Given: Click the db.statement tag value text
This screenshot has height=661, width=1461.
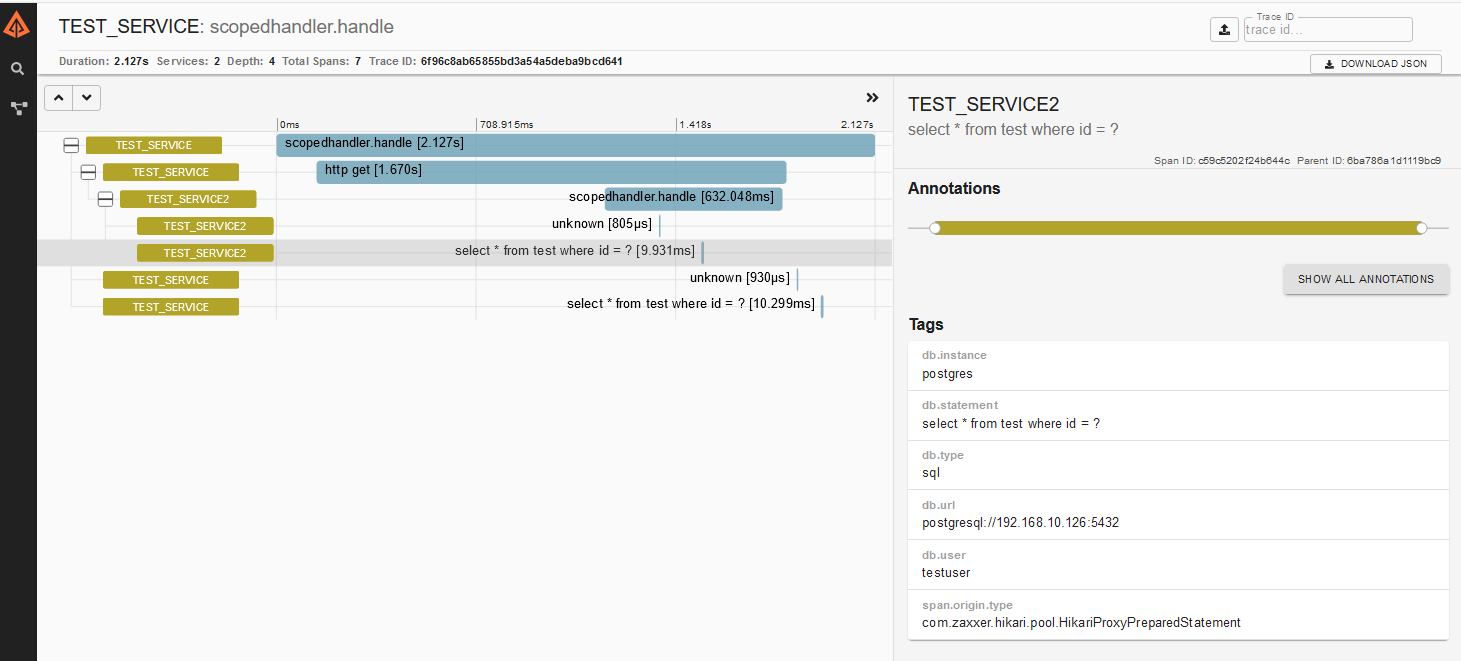Looking at the screenshot, I should (1011, 424).
